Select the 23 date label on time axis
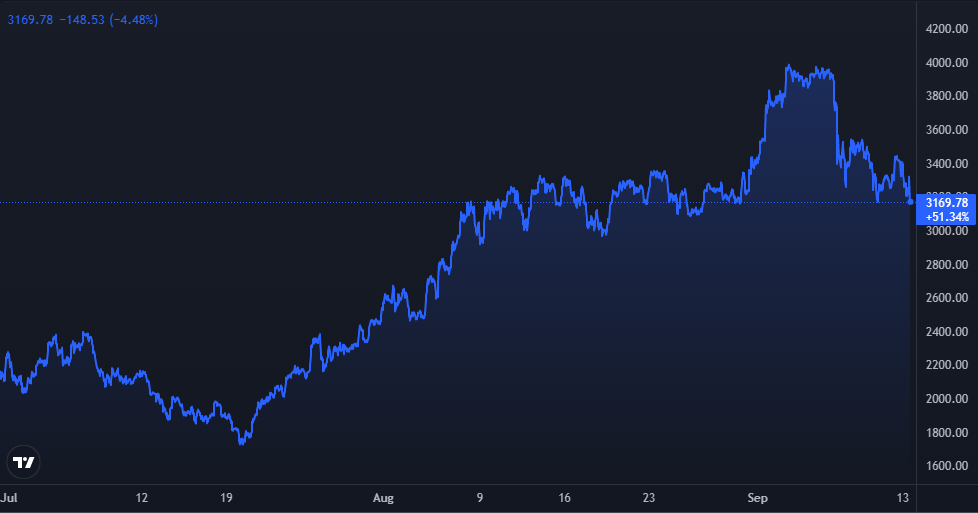 click(x=651, y=496)
